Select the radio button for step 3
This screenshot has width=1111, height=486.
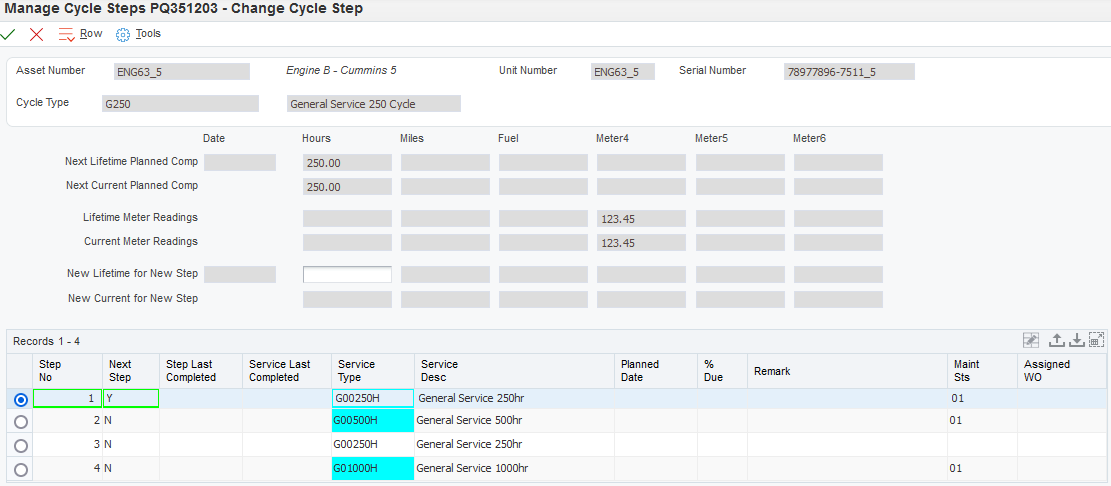pyautogui.click(x=21, y=445)
